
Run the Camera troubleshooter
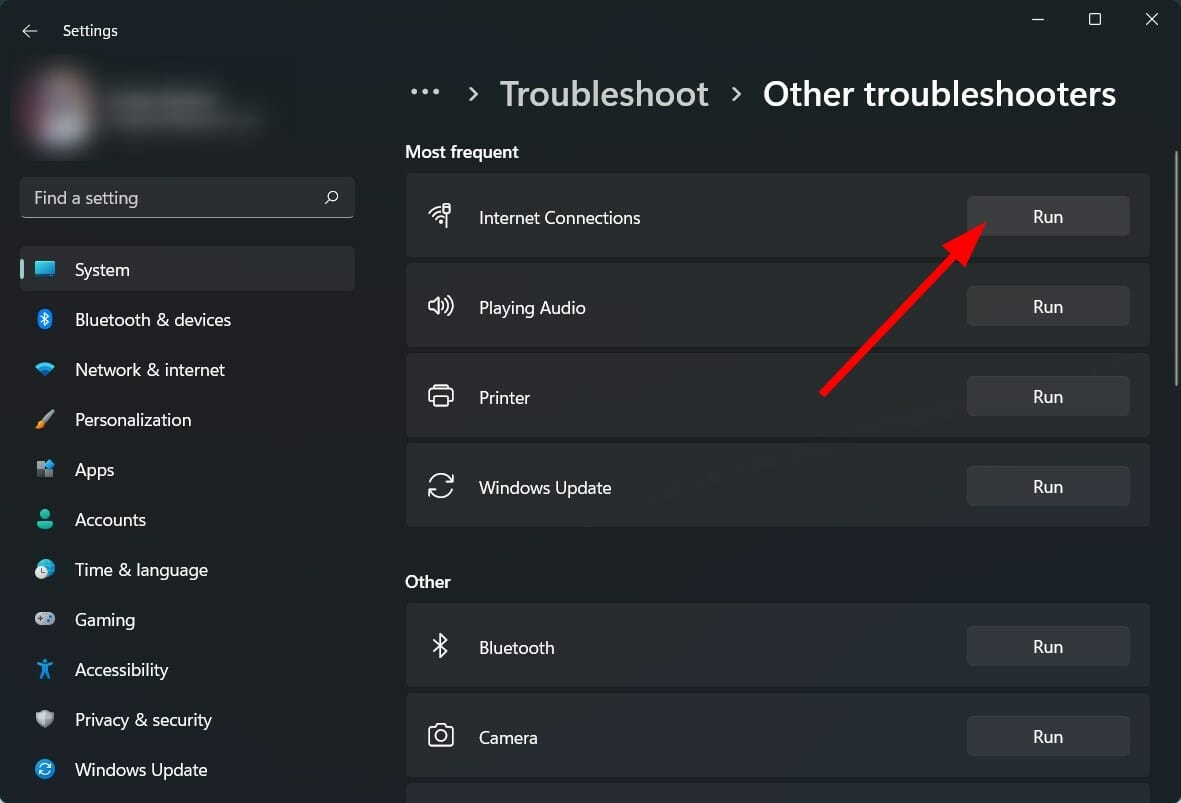1047,735
